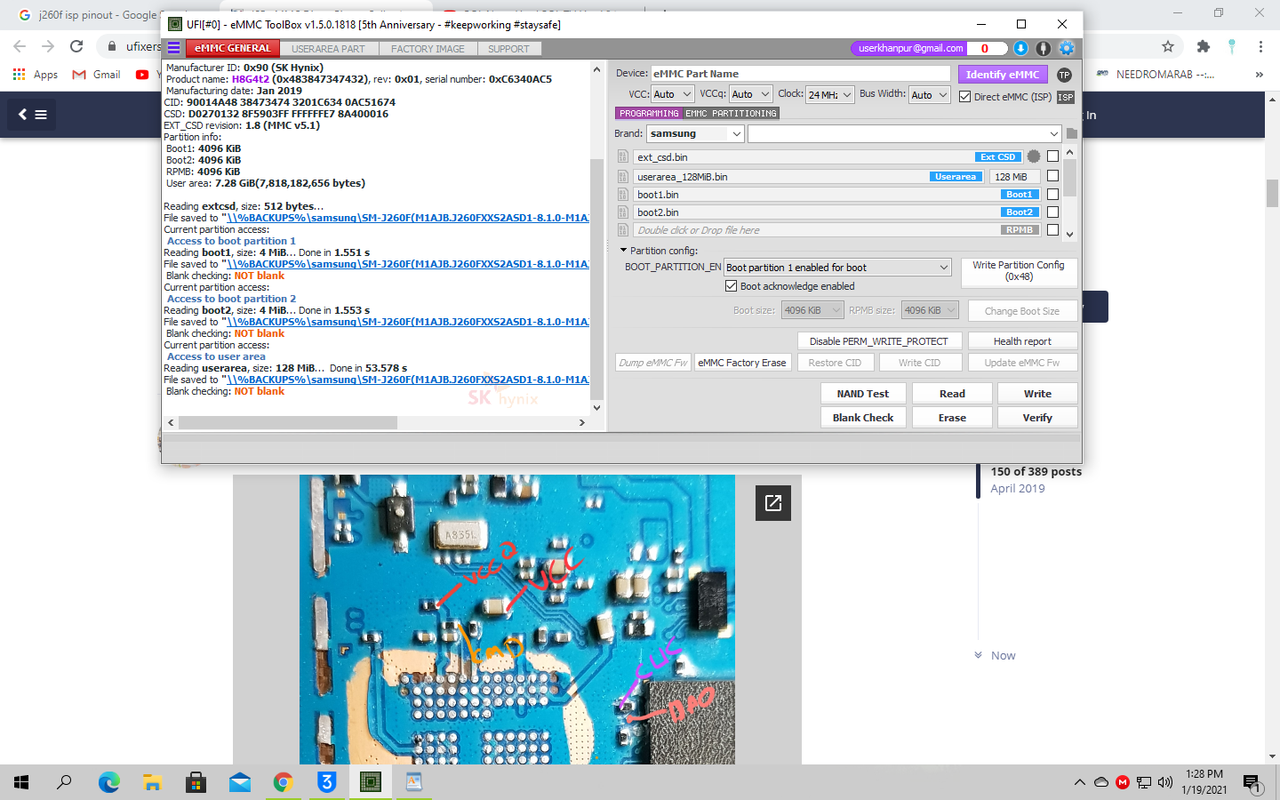Screen dimensions: 1280x800
Task: Tick the boot1.bin row checkbox
Action: click(1052, 194)
